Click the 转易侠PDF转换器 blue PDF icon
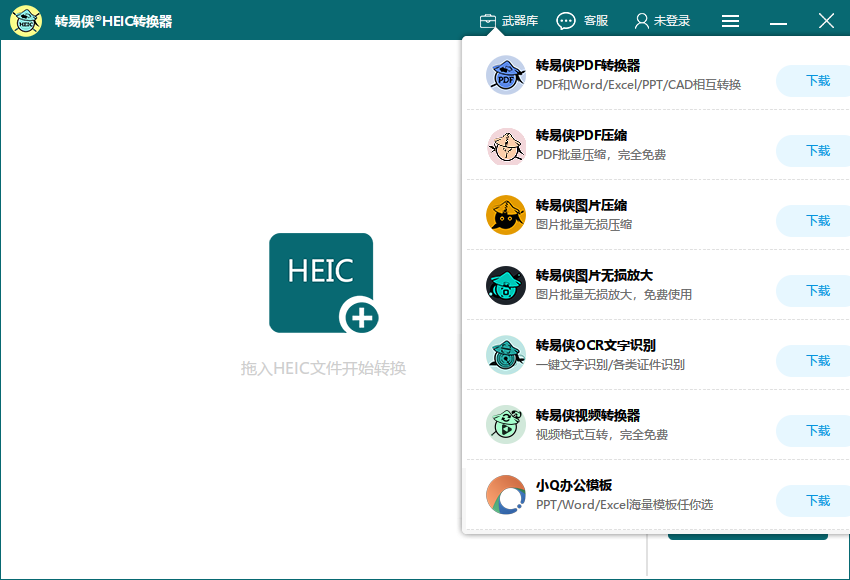This screenshot has height=580, width=850. coord(506,74)
